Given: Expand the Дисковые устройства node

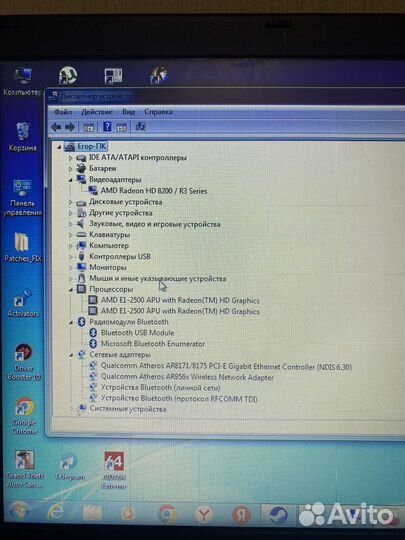Looking at the screenshot, I should pos(71,202).
